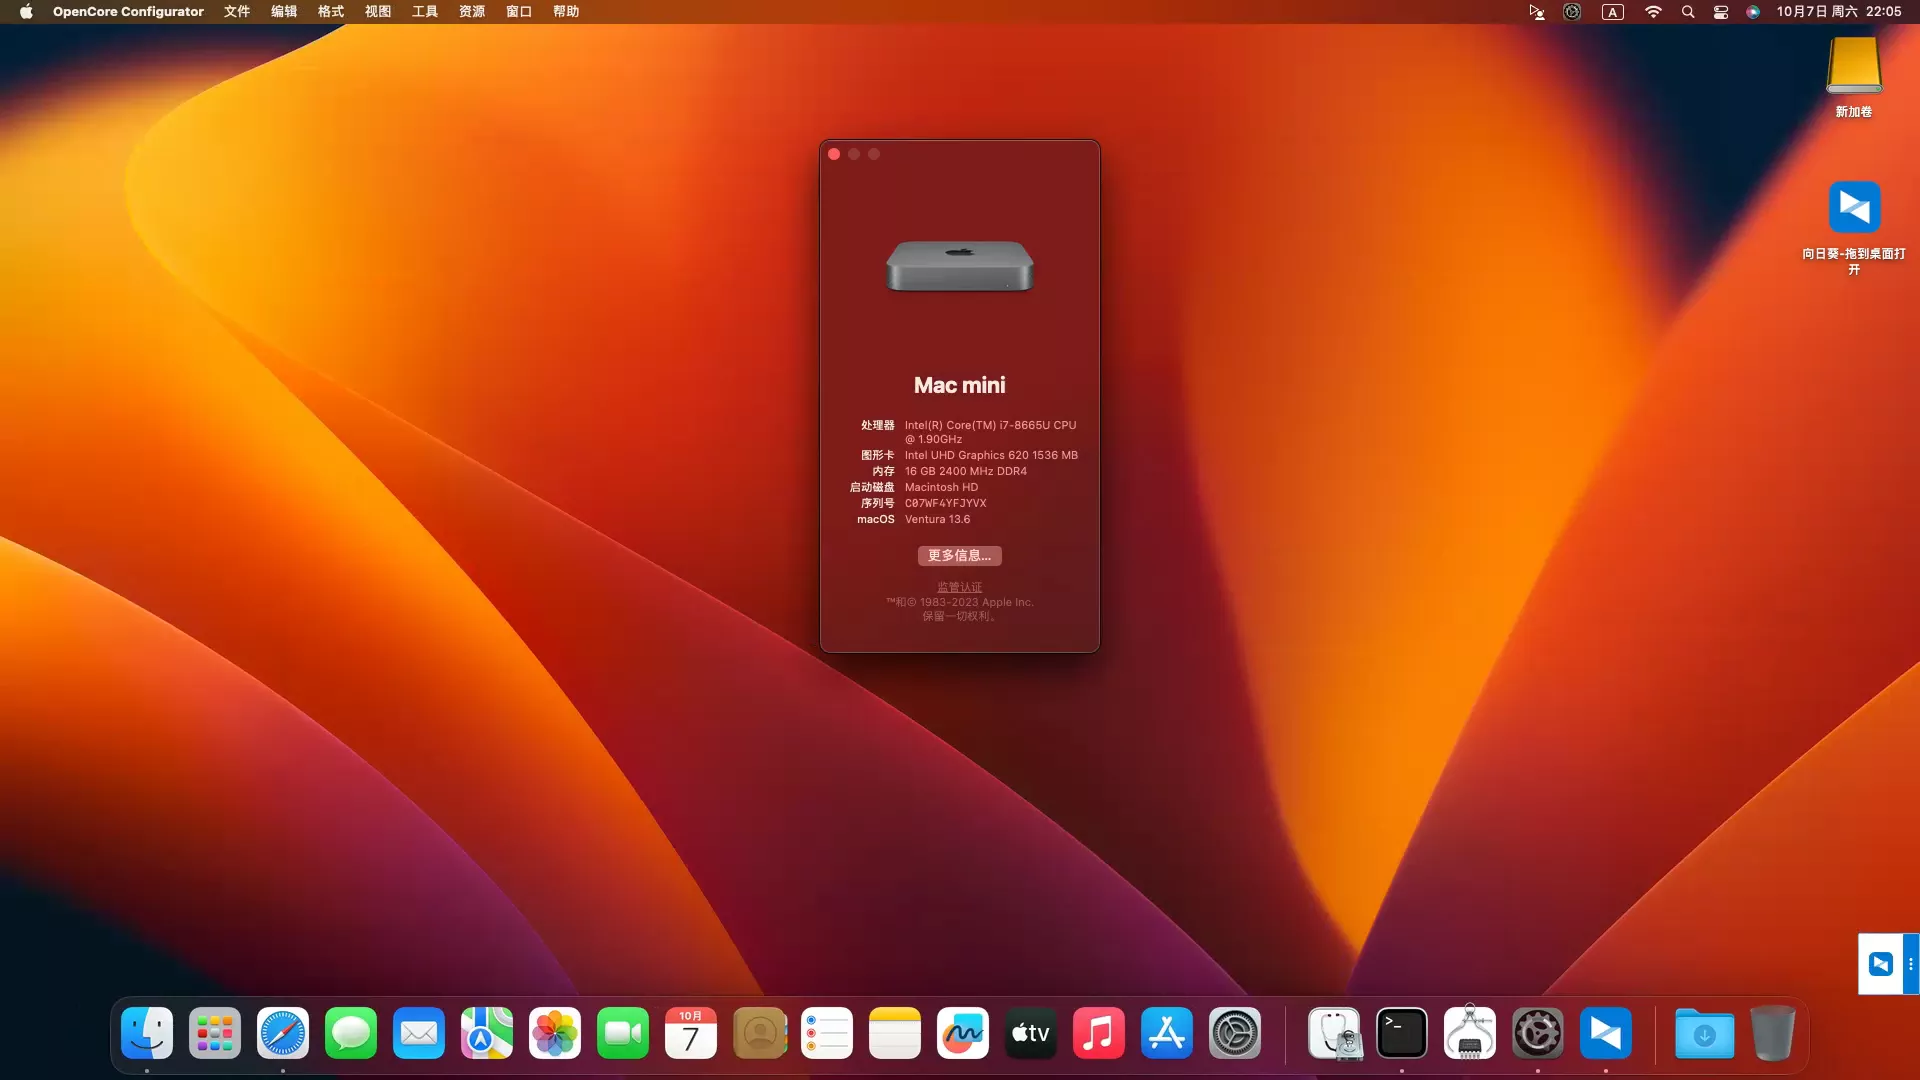
Task: Open the 工具 menu in menu bar
Action: (x=425, y=12)
